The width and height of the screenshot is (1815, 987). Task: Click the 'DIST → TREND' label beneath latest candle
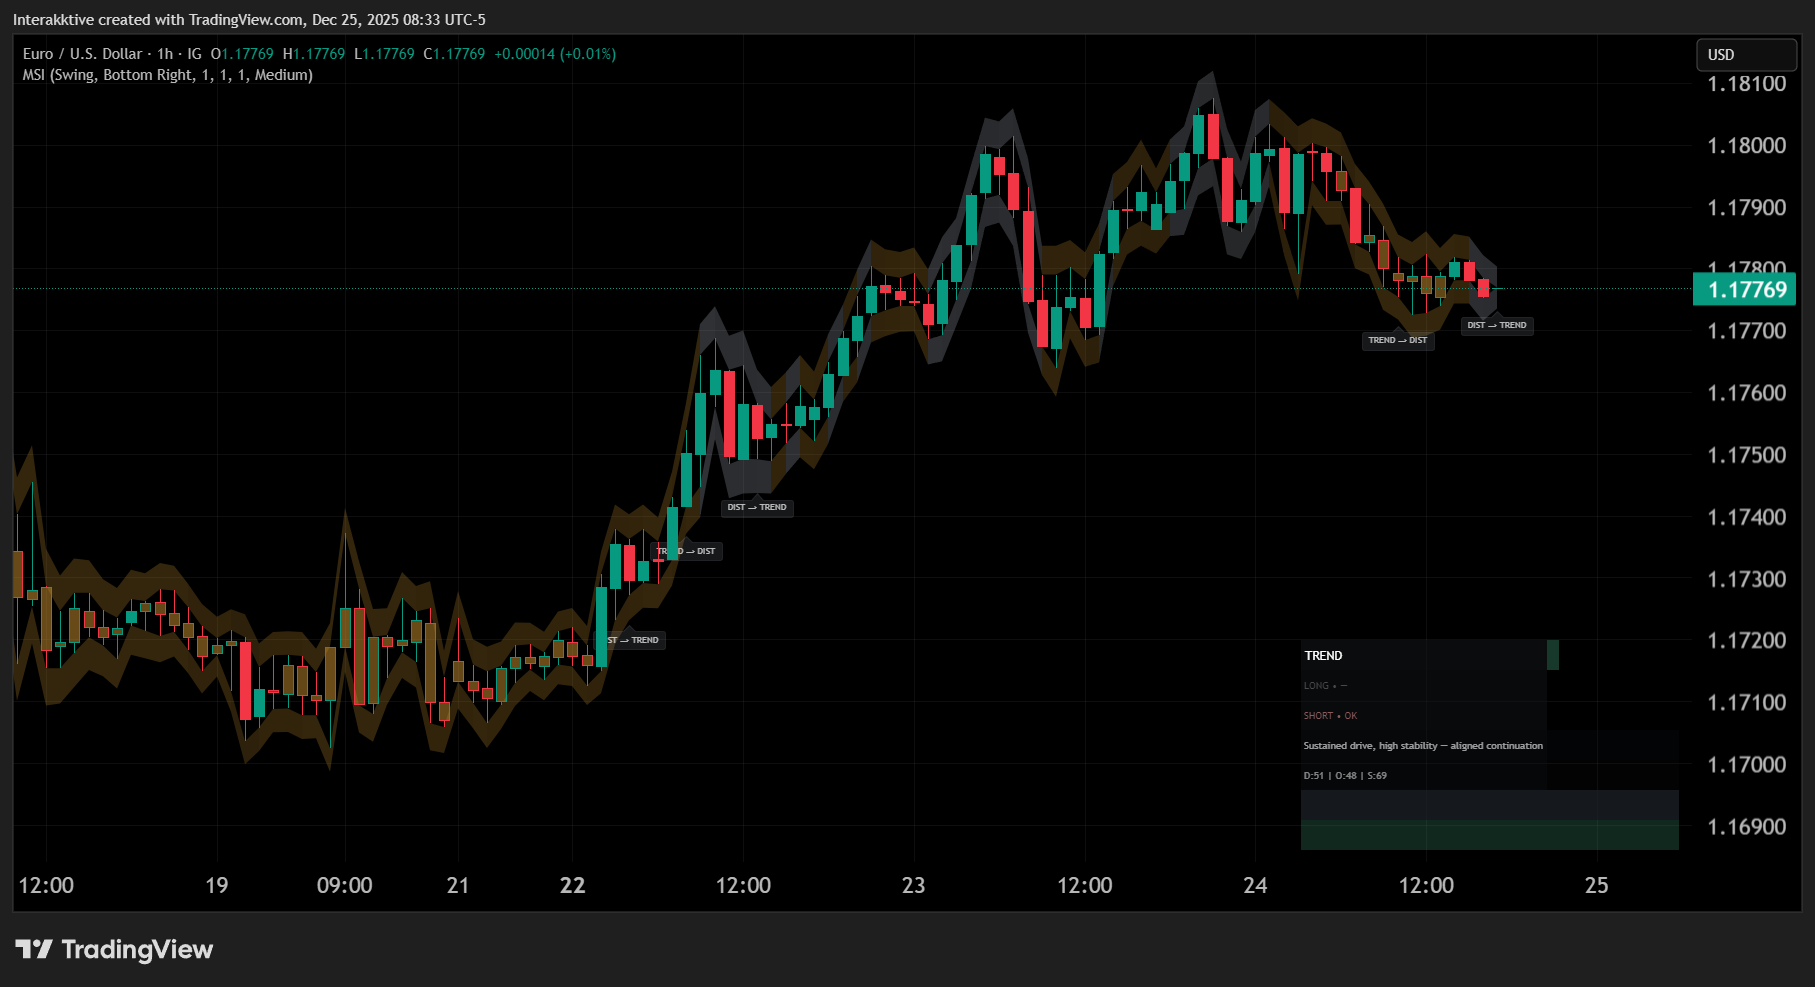(x=1497, y=325)
